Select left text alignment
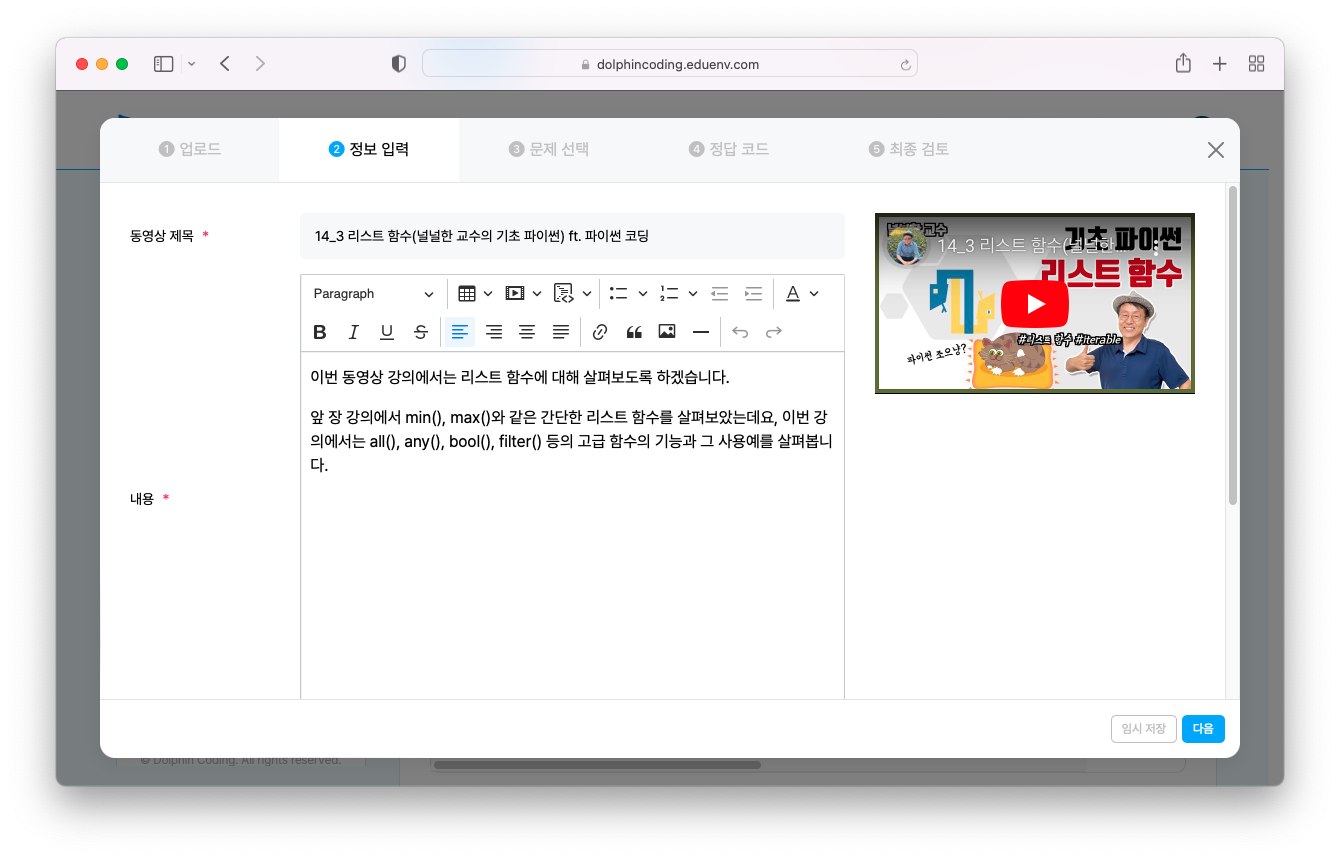Viewport: 1340px width, 860px height. pos(460,332)
